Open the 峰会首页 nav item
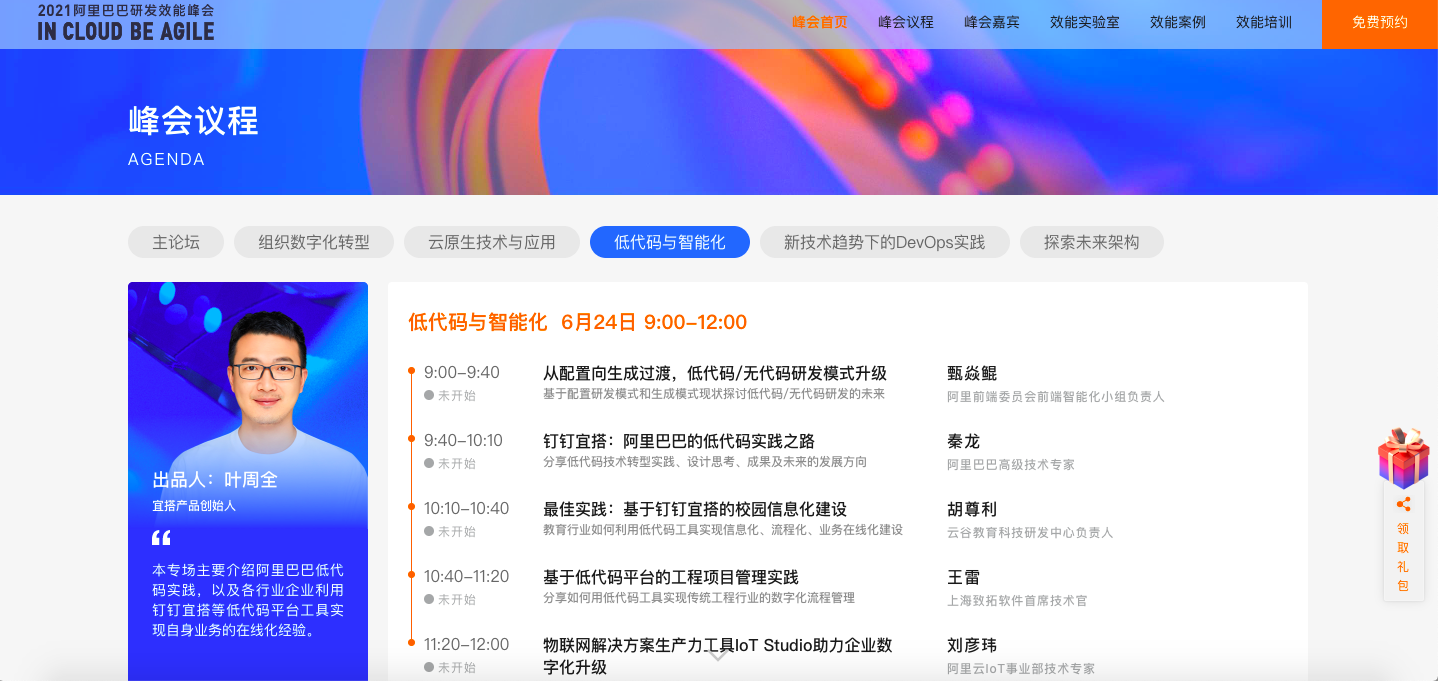 tap(820, 22)
